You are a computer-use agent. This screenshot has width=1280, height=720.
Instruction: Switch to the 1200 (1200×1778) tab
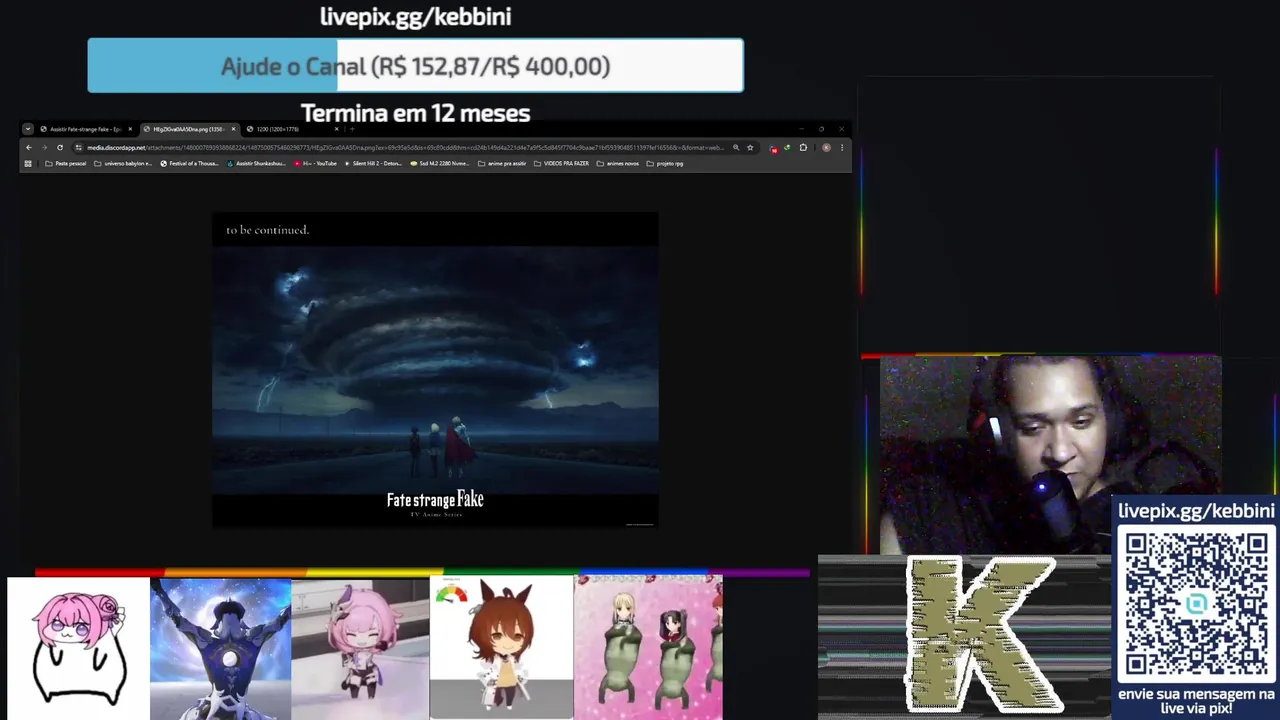(293, 129)
